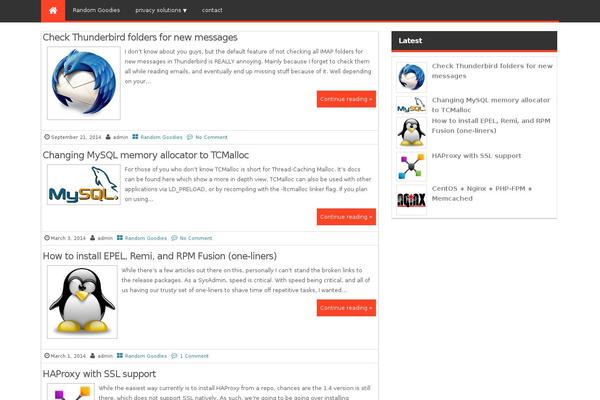The width and height of the screenshot is (600, 400).
Task: Click the large MySQL logo thumbnail in the post list
Action: point(84,184)
